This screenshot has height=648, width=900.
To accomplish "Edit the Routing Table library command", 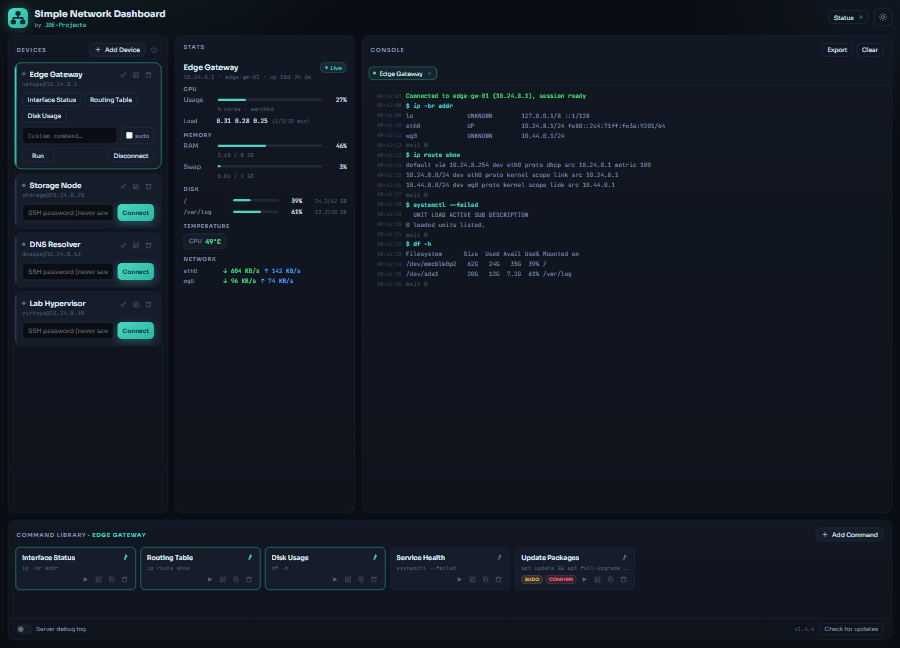I will [x=223, y=580].
